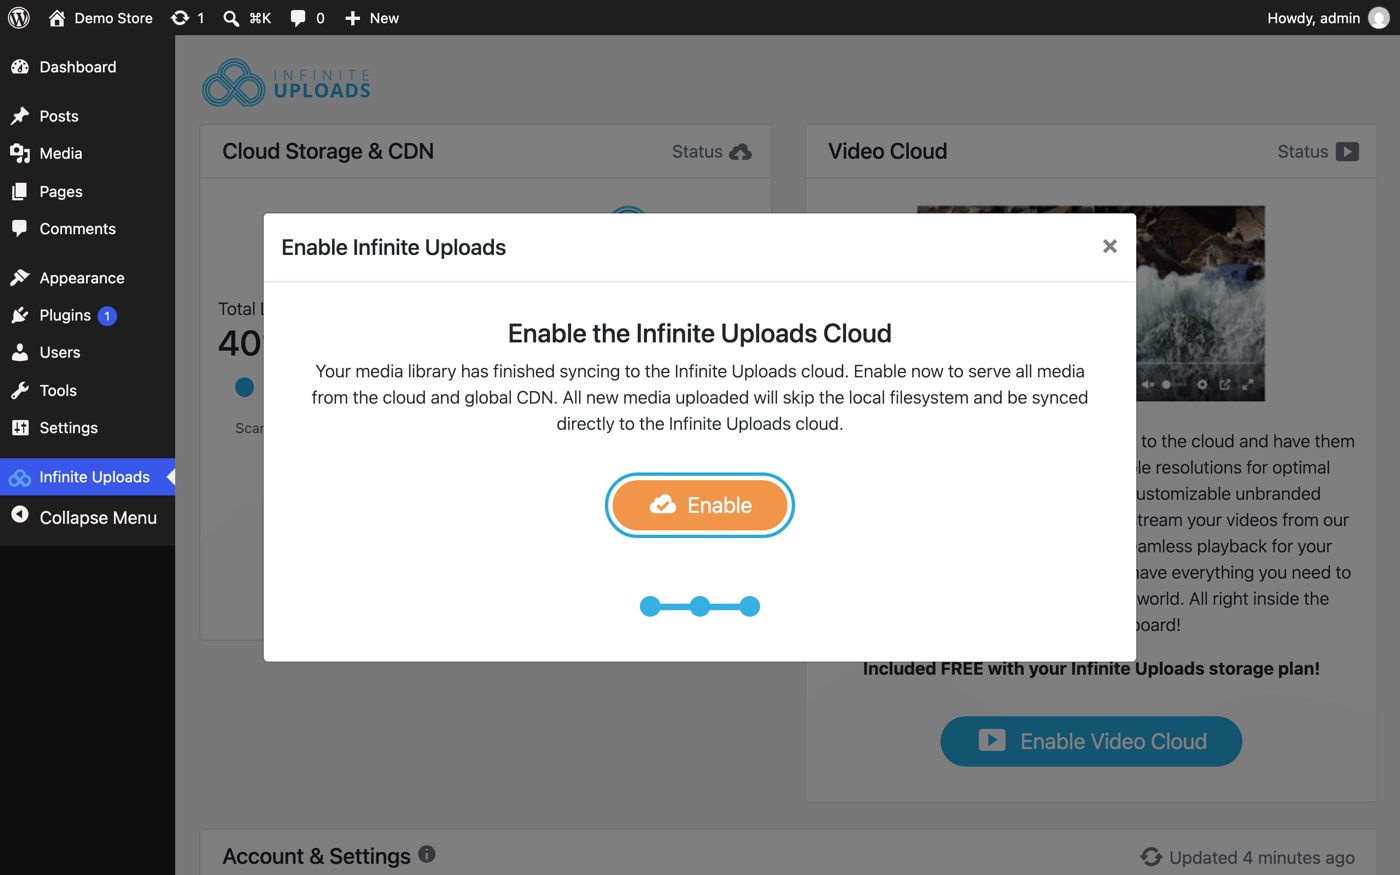The image size is (1400, 875).
Task: Click the 'Video Cloud' heading
Action: pyautogui.click(x=887, y=151)
